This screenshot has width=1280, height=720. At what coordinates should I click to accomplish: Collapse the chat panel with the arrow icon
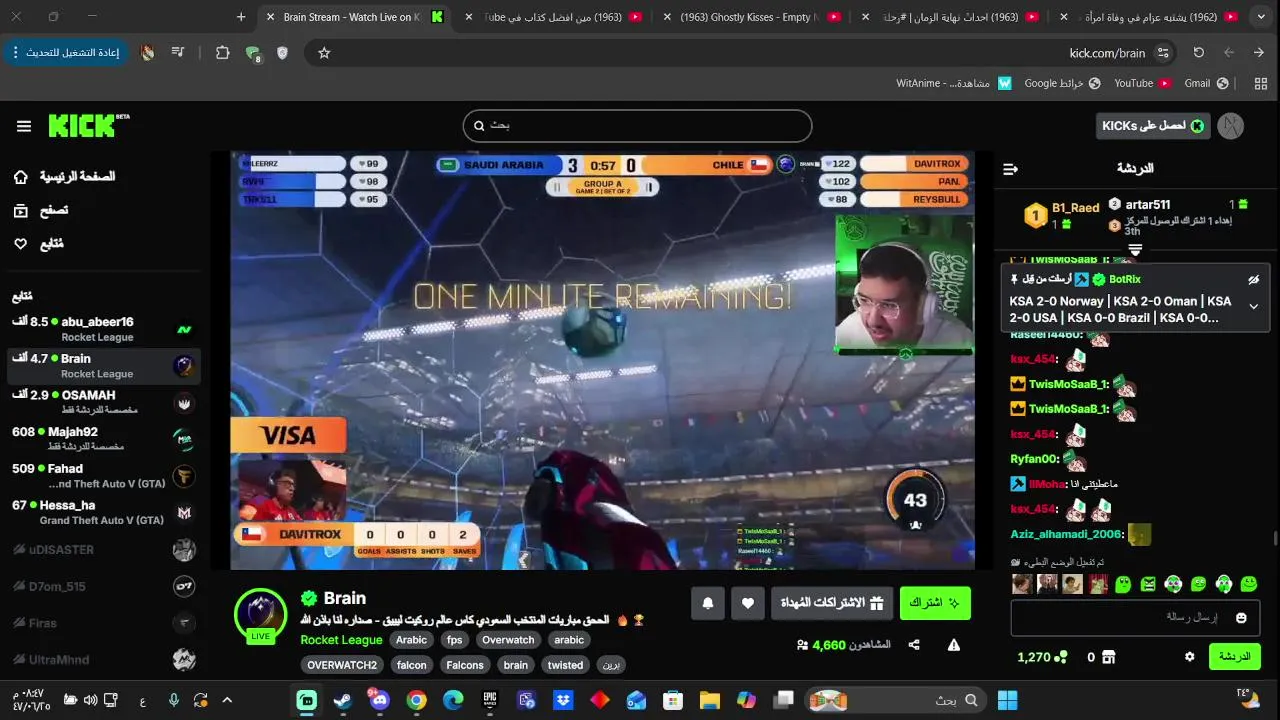coord(1010,169)
